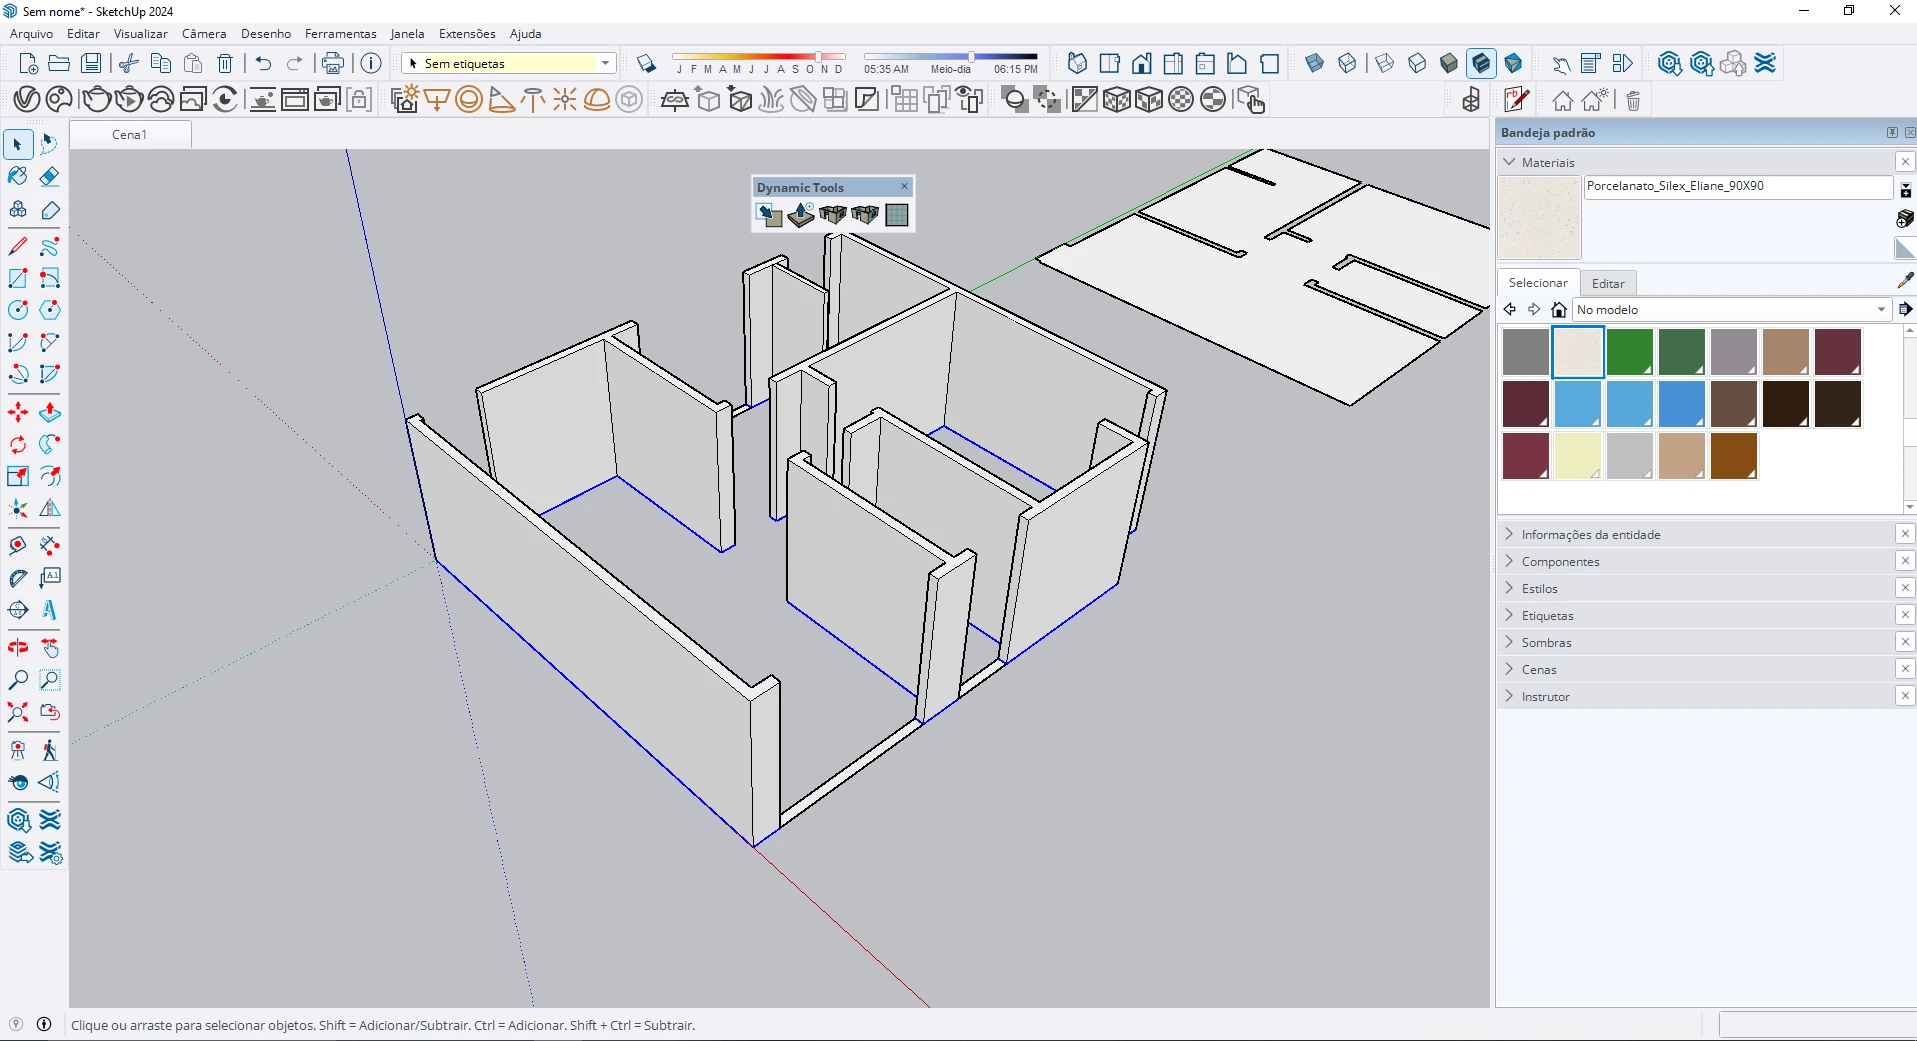Select the Walk tool
Screen dimensions: 1917x1041
(x=49, y=750)
